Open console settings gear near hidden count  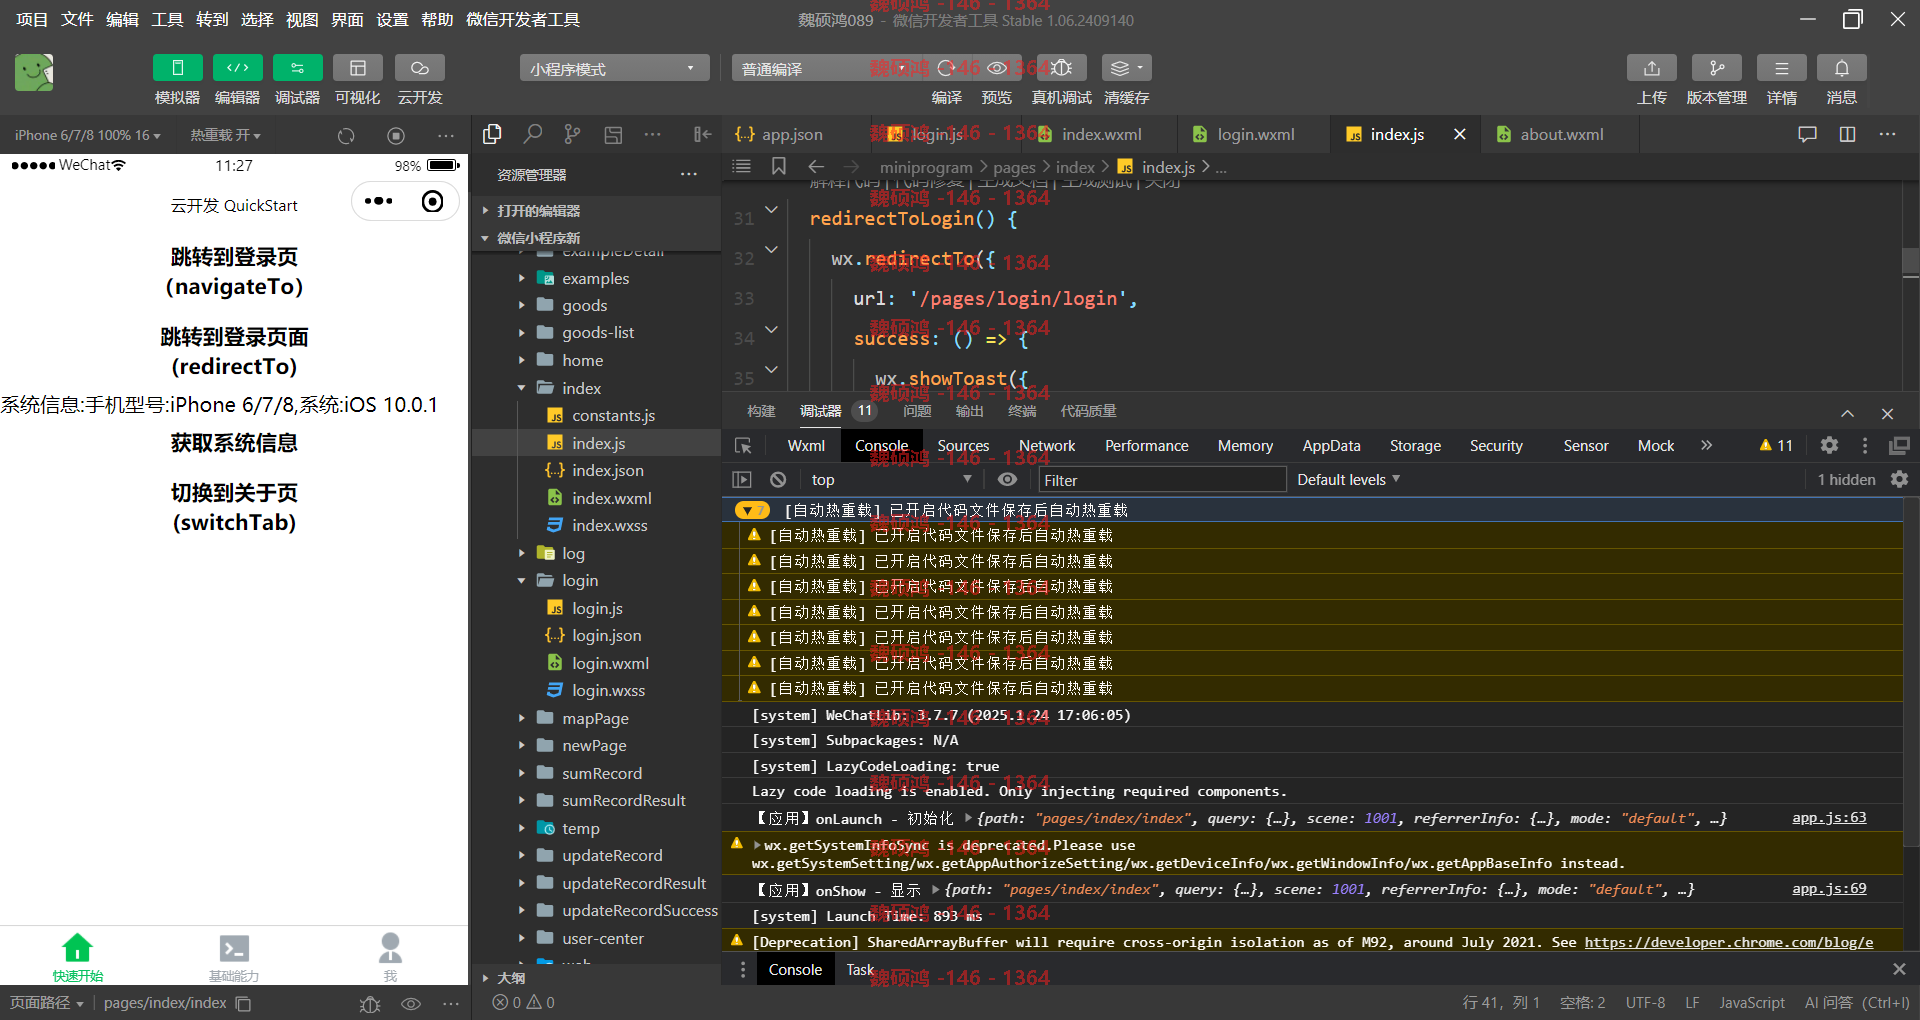click(1899, 480)
